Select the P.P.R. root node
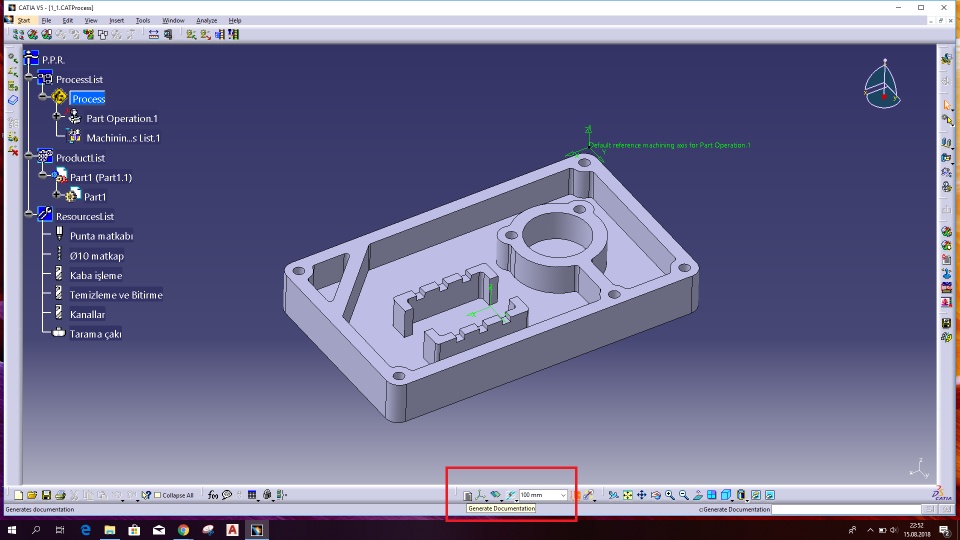Image resolution: width=960 pixels, height=540 pixels. [53, 60]
